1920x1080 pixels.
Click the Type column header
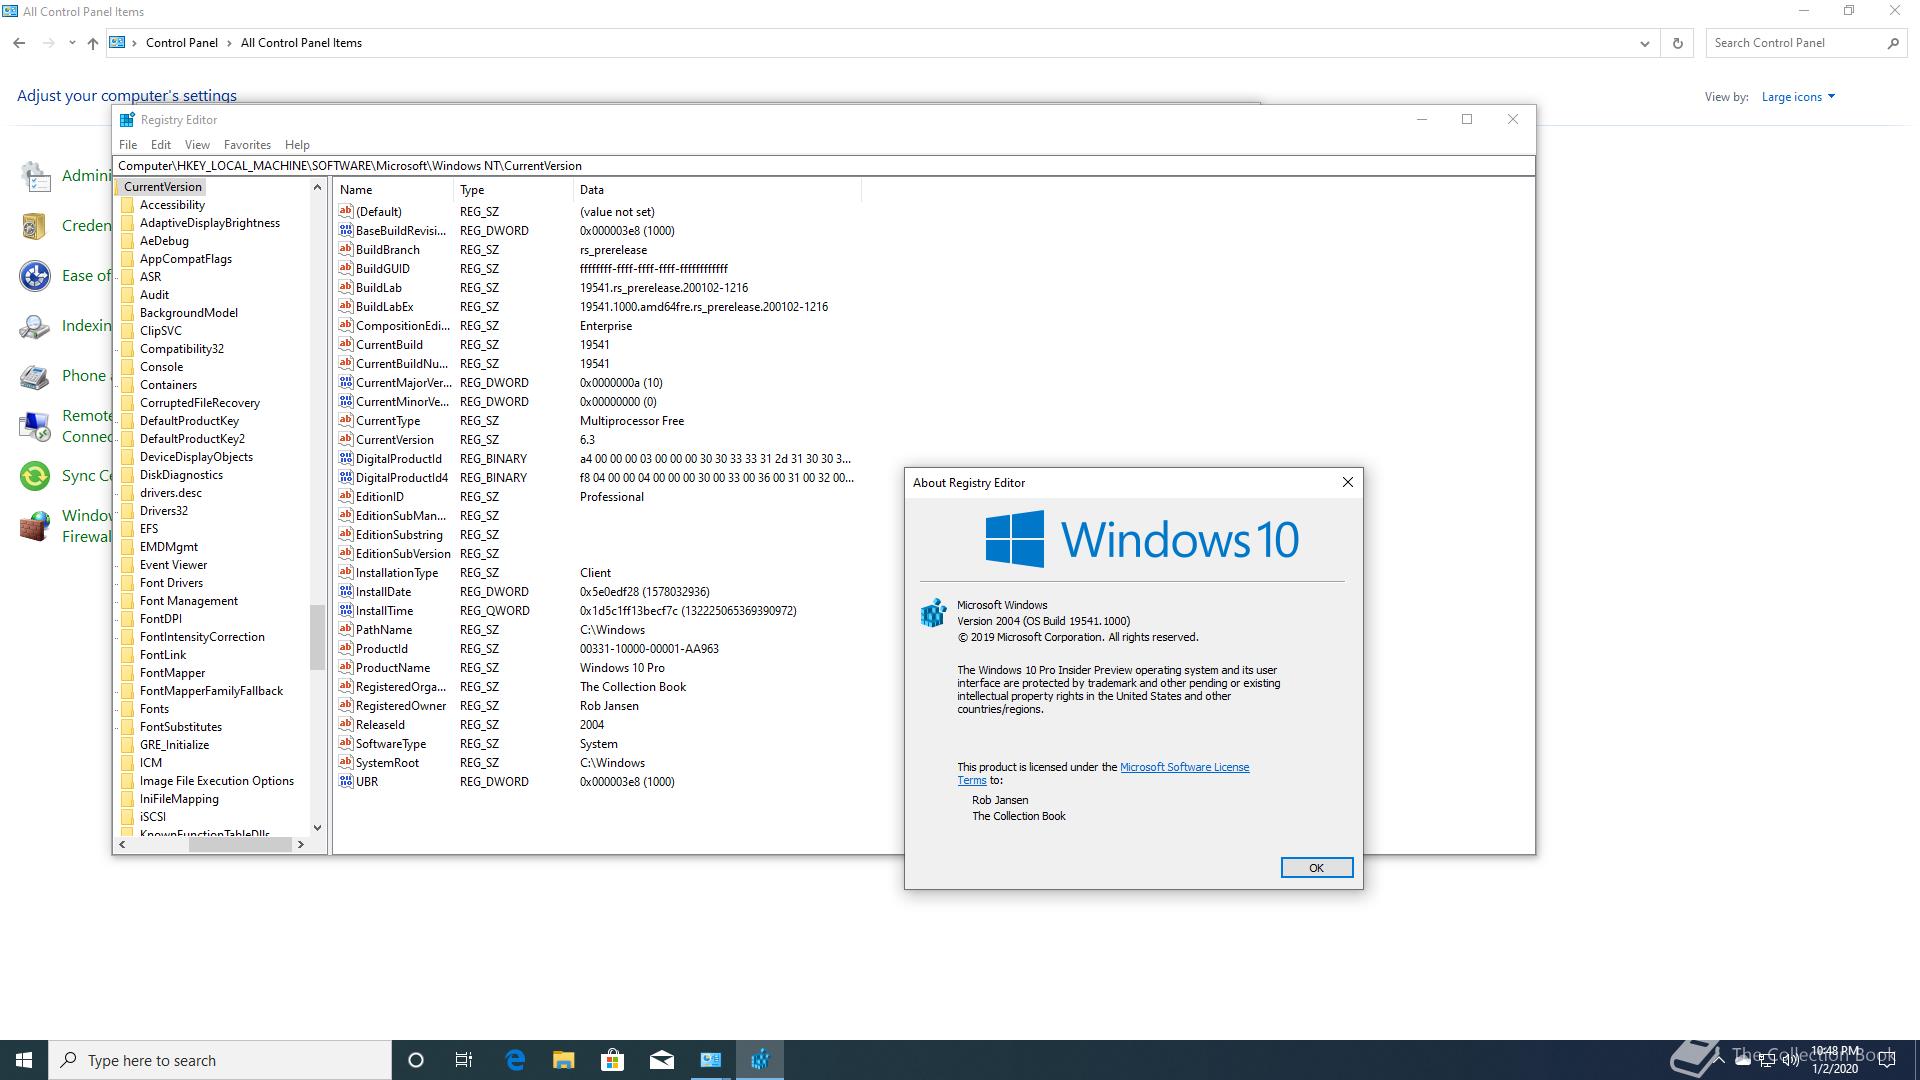[513, 190]
